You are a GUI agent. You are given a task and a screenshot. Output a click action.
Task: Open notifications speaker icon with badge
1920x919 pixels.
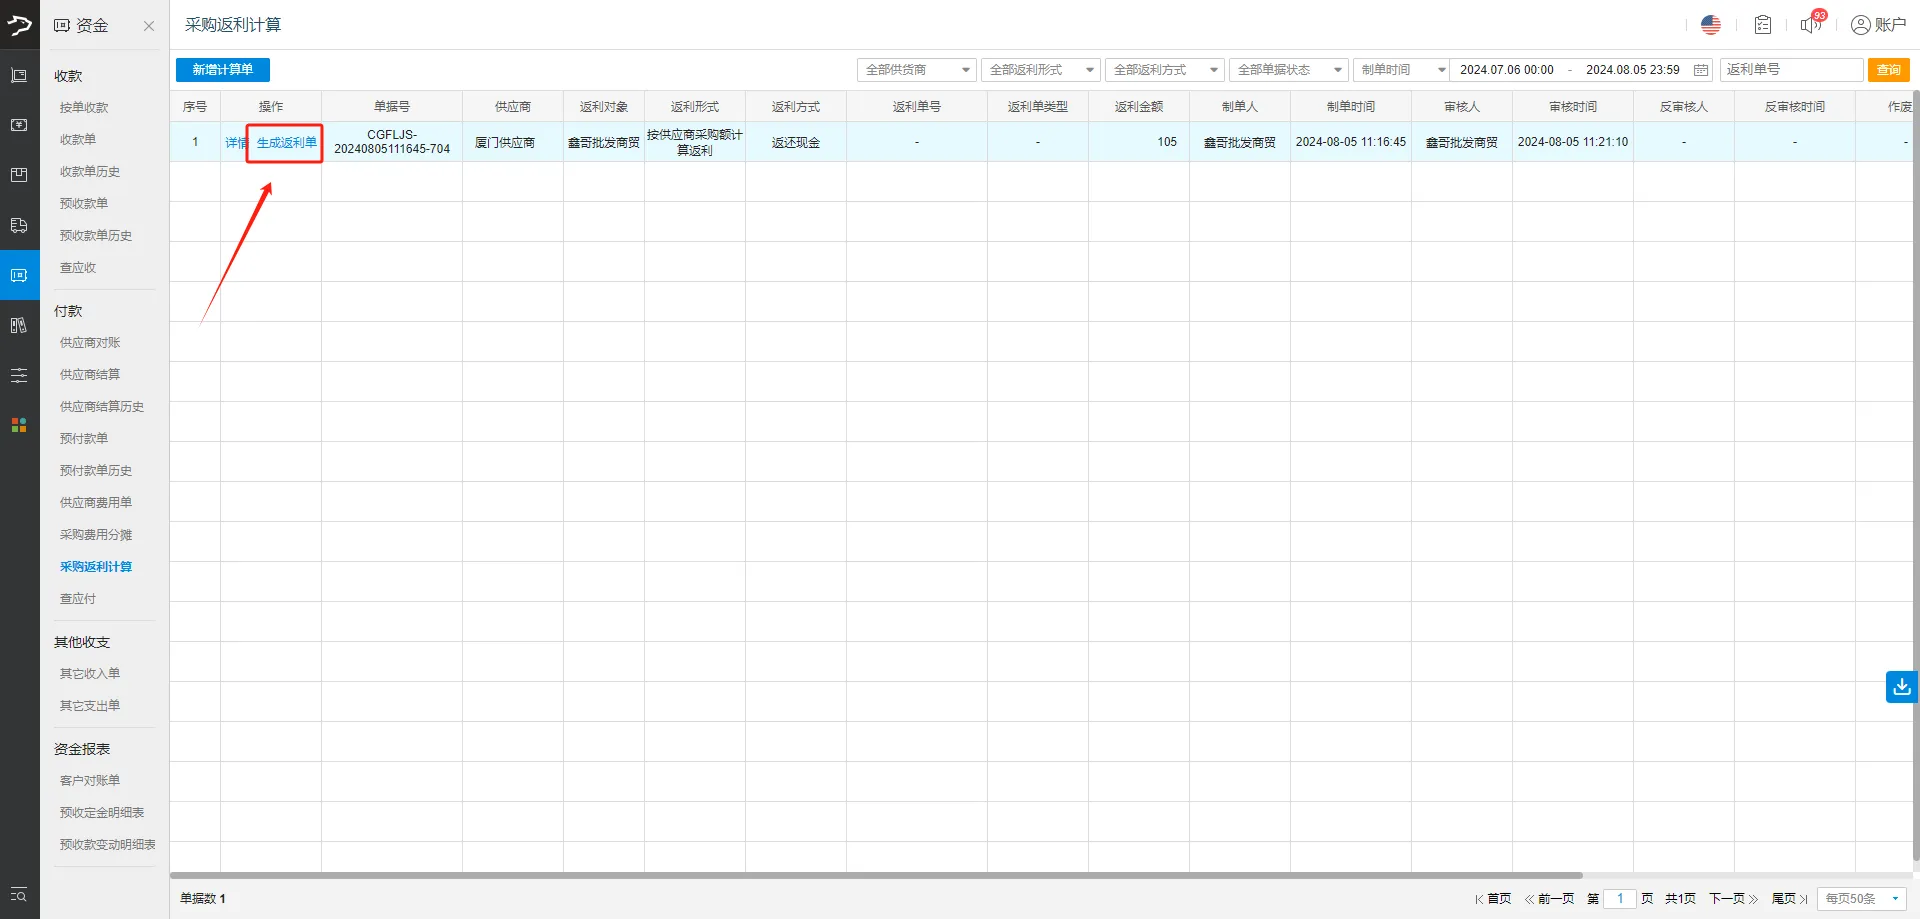1811,25
